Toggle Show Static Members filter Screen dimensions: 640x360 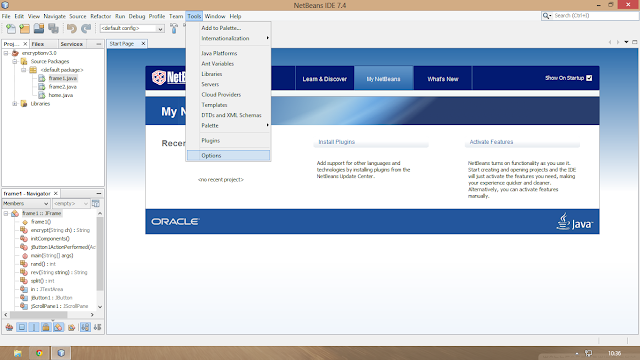pos(34,327)
